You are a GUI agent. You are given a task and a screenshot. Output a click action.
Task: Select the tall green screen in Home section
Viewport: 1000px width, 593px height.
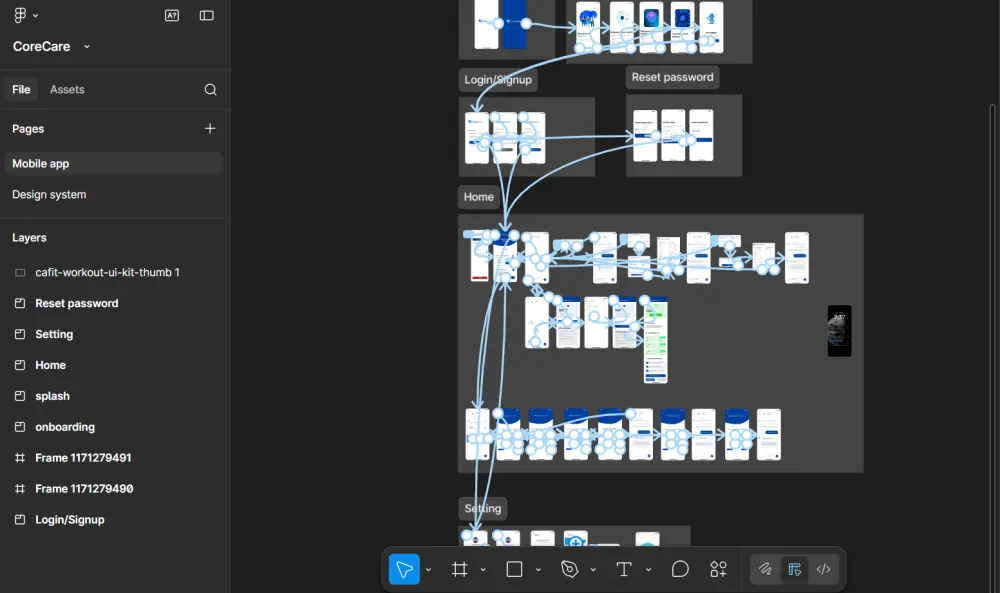pos(656,342)
